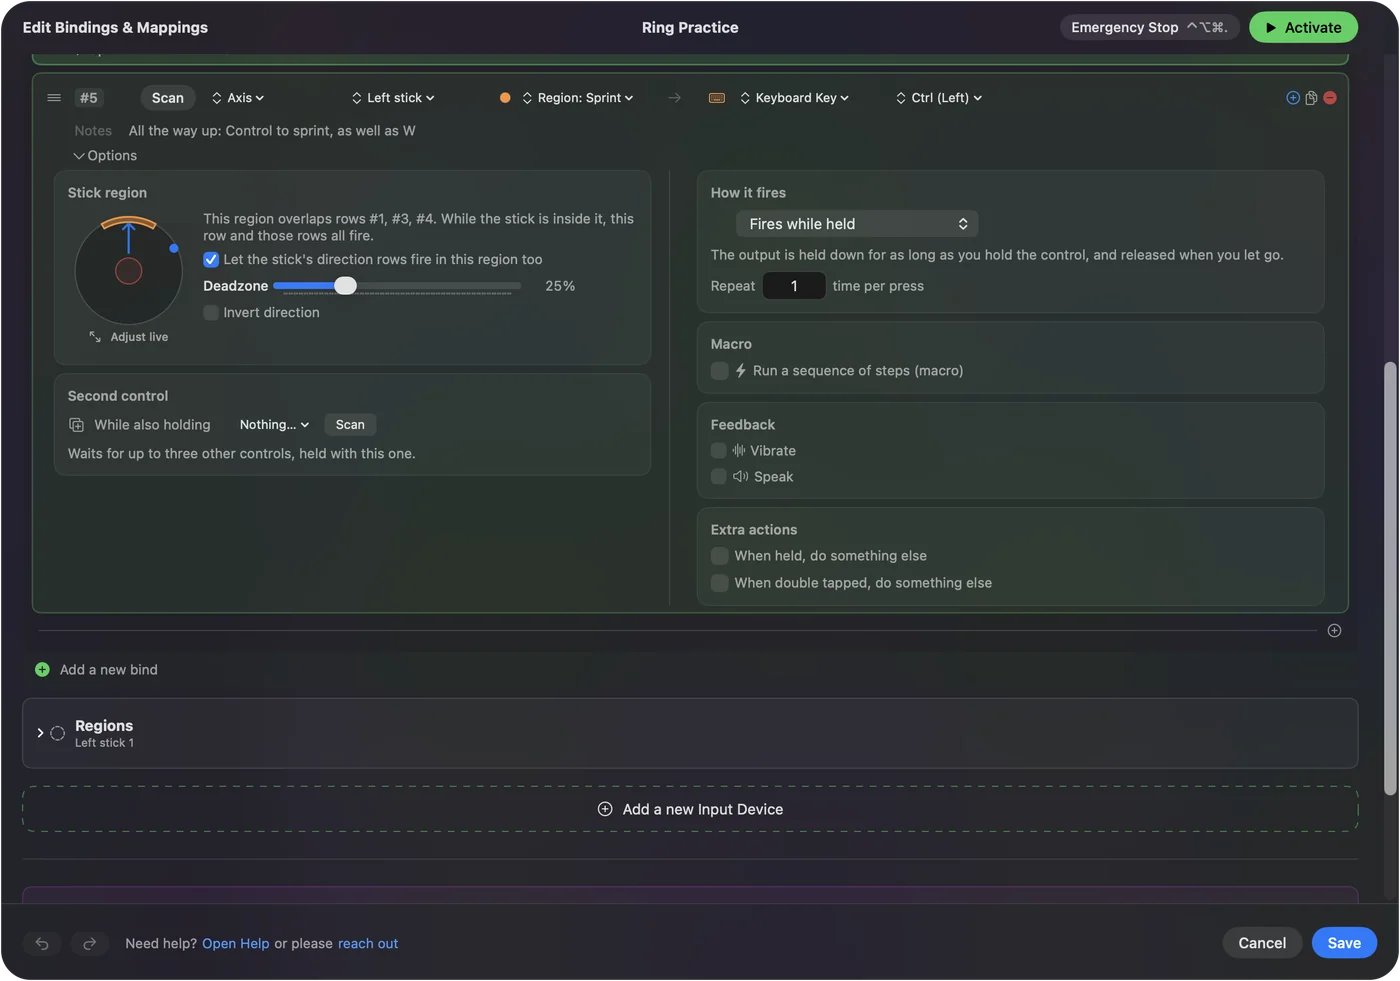Uncheck Let the stick's direction rows fire

211,260
